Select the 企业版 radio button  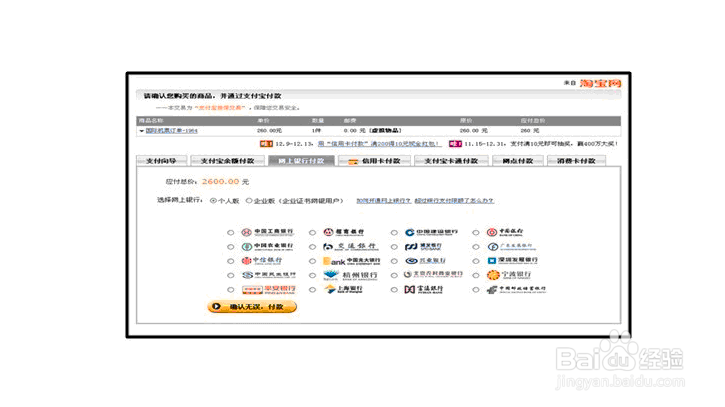[x=249, y=201]
